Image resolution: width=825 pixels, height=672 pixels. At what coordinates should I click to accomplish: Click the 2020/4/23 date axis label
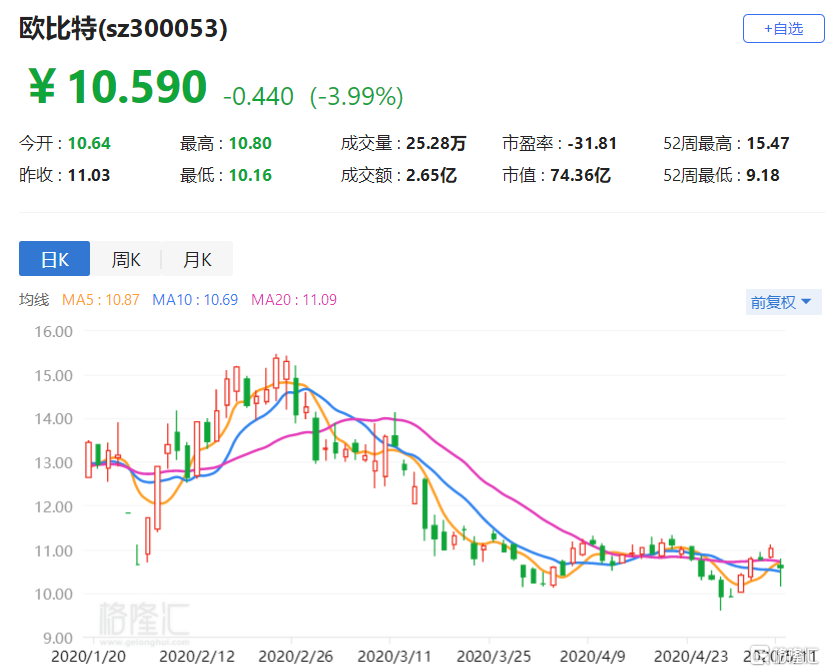(691, 657)
